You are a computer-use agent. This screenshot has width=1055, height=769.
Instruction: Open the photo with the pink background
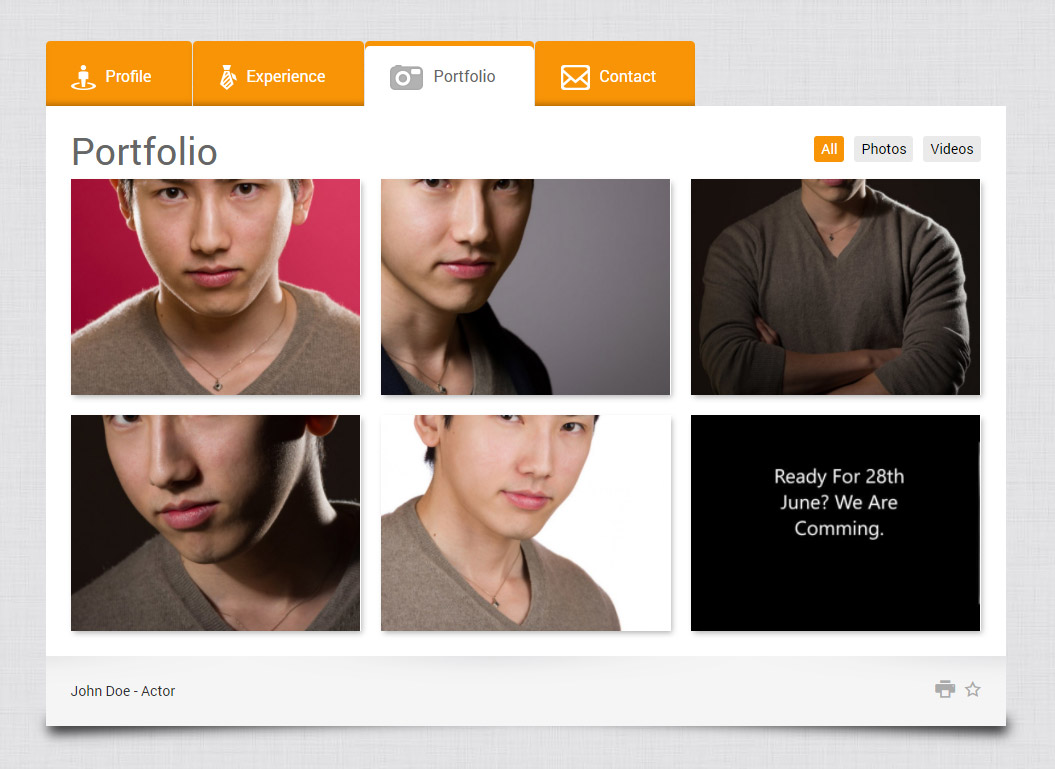(215, 286)
